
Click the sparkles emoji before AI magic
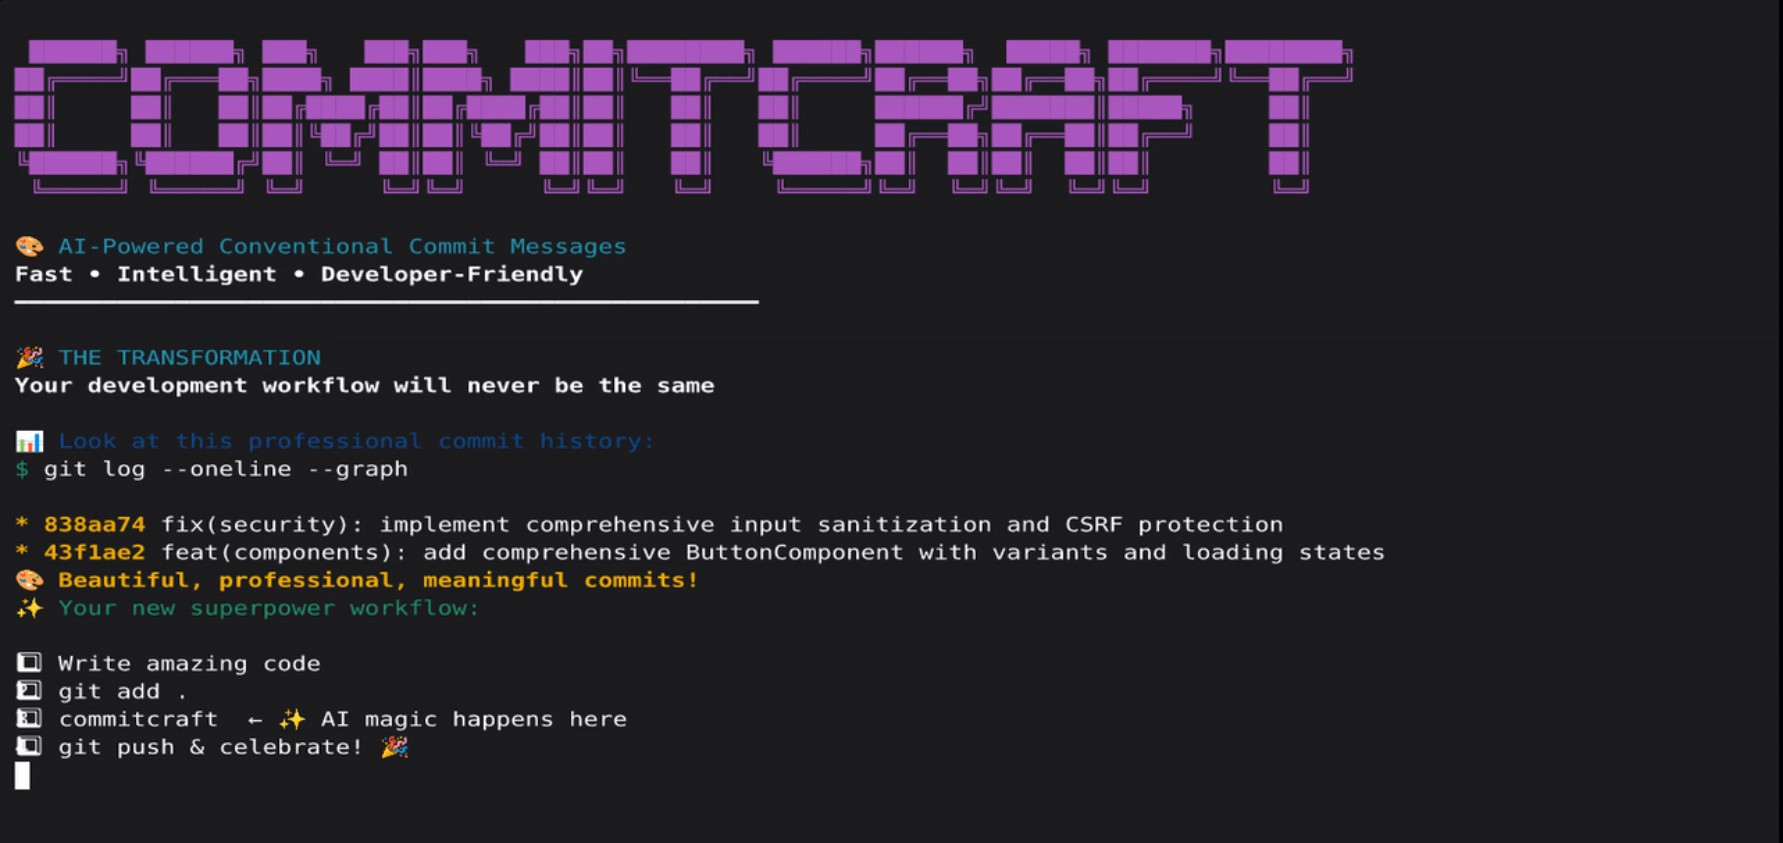coord(292,719)
